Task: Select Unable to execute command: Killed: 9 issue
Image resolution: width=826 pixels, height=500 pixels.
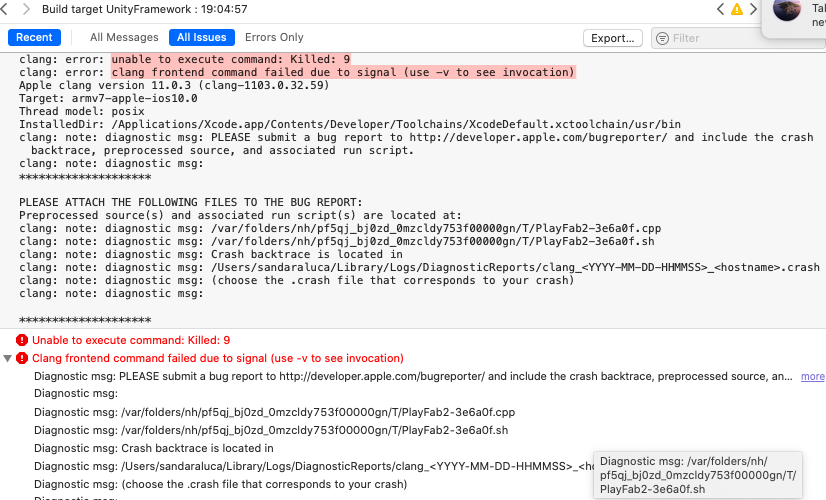Action: coord(131,340)
